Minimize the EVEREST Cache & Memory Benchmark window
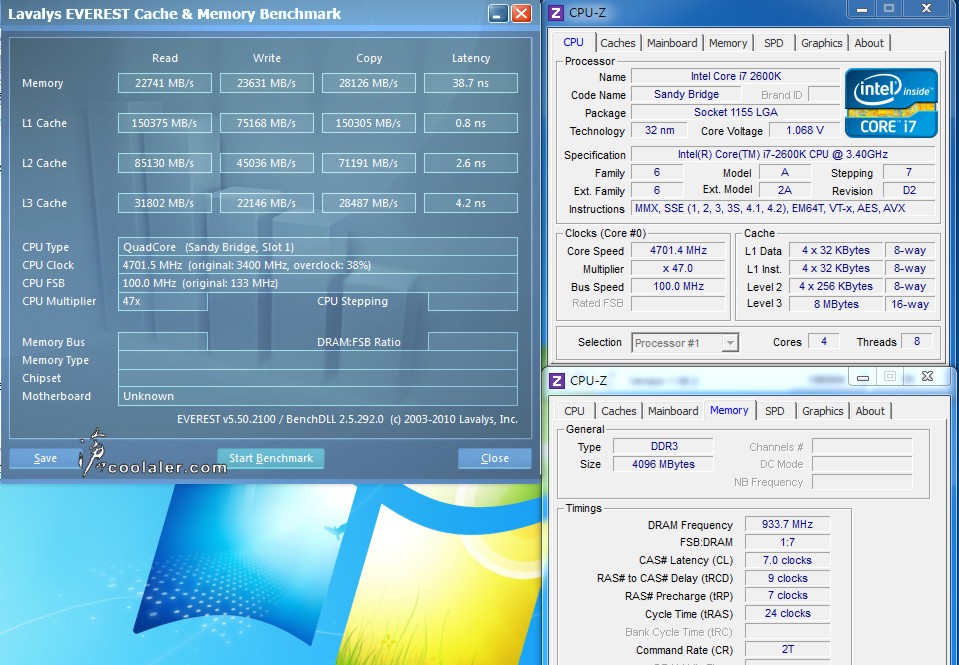The width and height of the screenshot is (959, 665). pyautogui.click(x=498, y=13)
